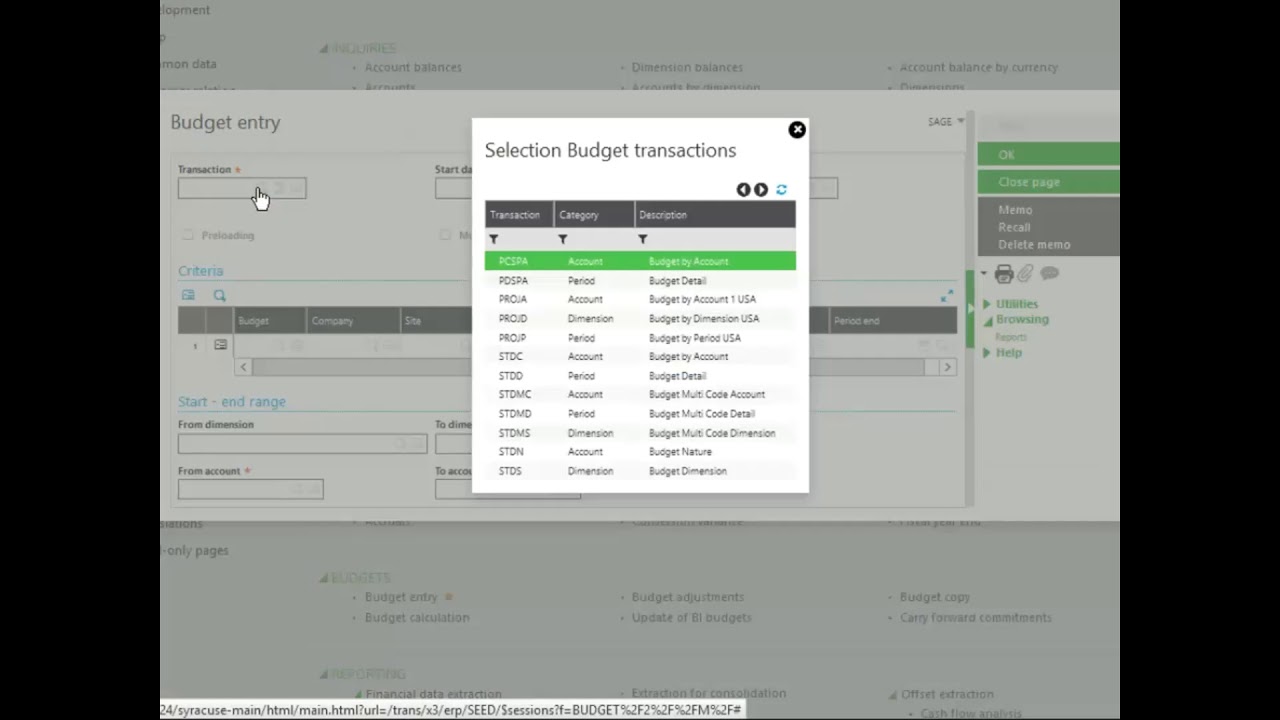This screenshot has width=1280, height=720.
Task: Click Budget Multi Code Detail description
Action: (702, 414)
